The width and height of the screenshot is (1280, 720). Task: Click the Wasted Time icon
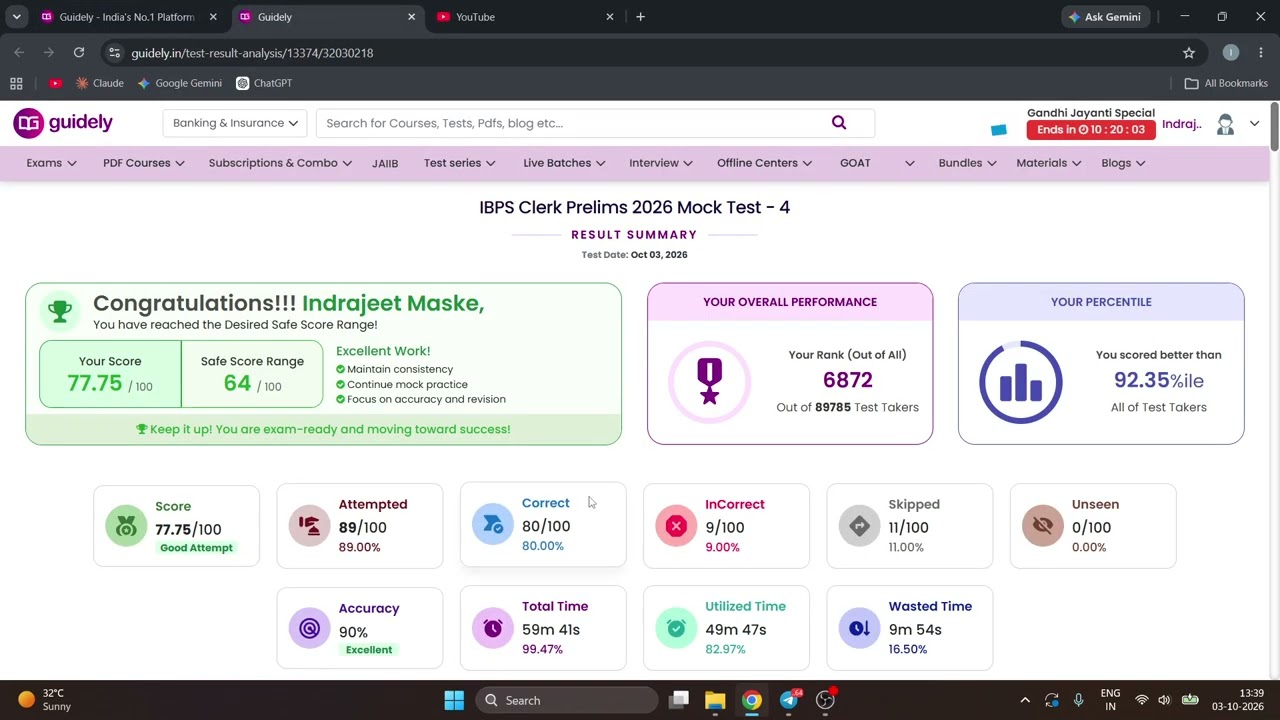(859, 628)
